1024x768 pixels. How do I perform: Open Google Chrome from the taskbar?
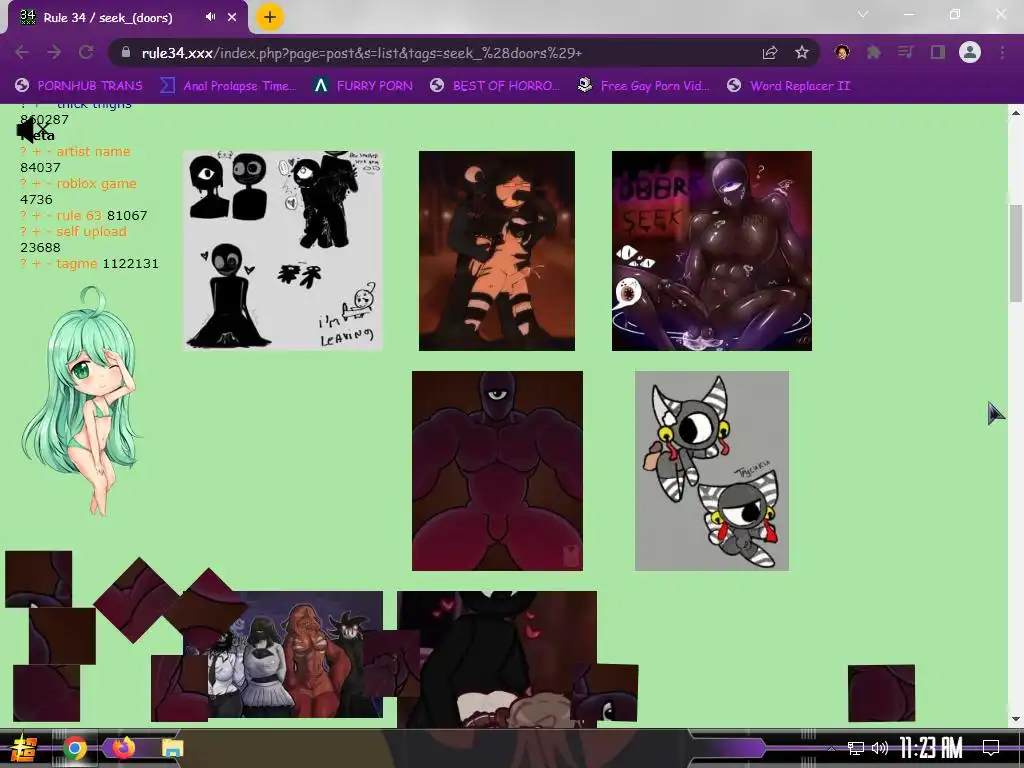(x=75, y=748)
